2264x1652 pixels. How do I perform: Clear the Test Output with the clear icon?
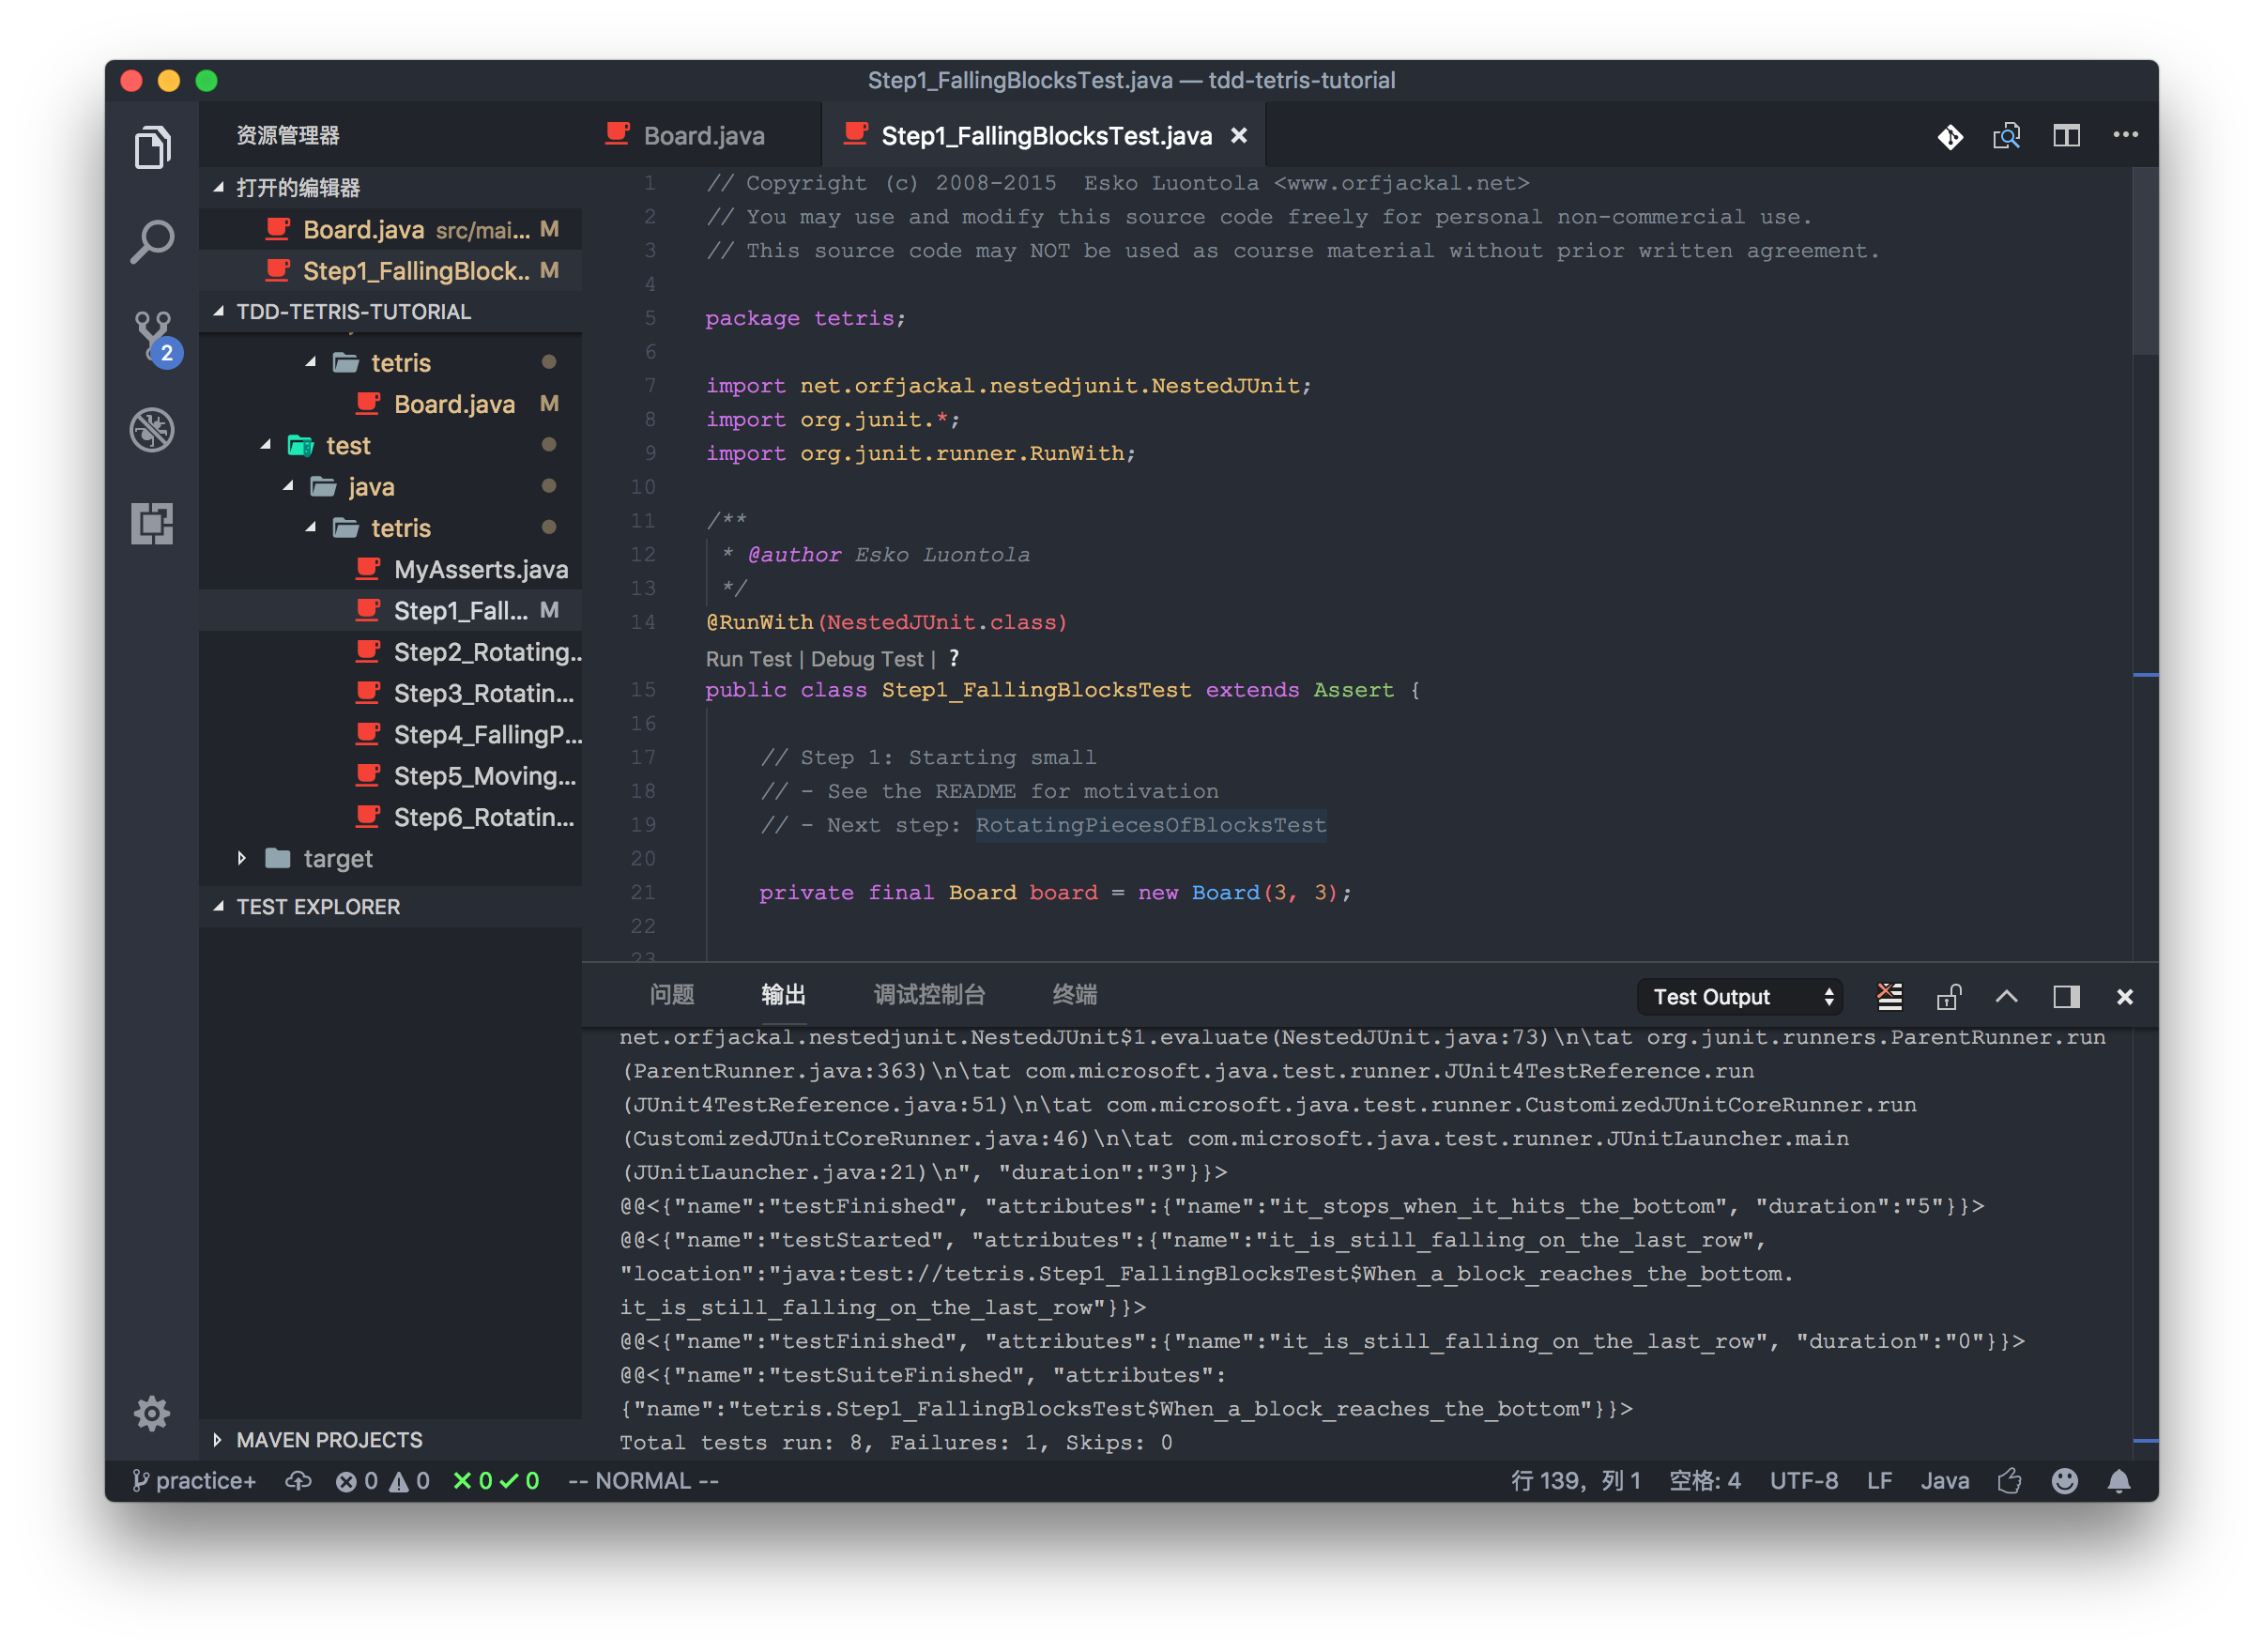click(x=1889, y=996)
